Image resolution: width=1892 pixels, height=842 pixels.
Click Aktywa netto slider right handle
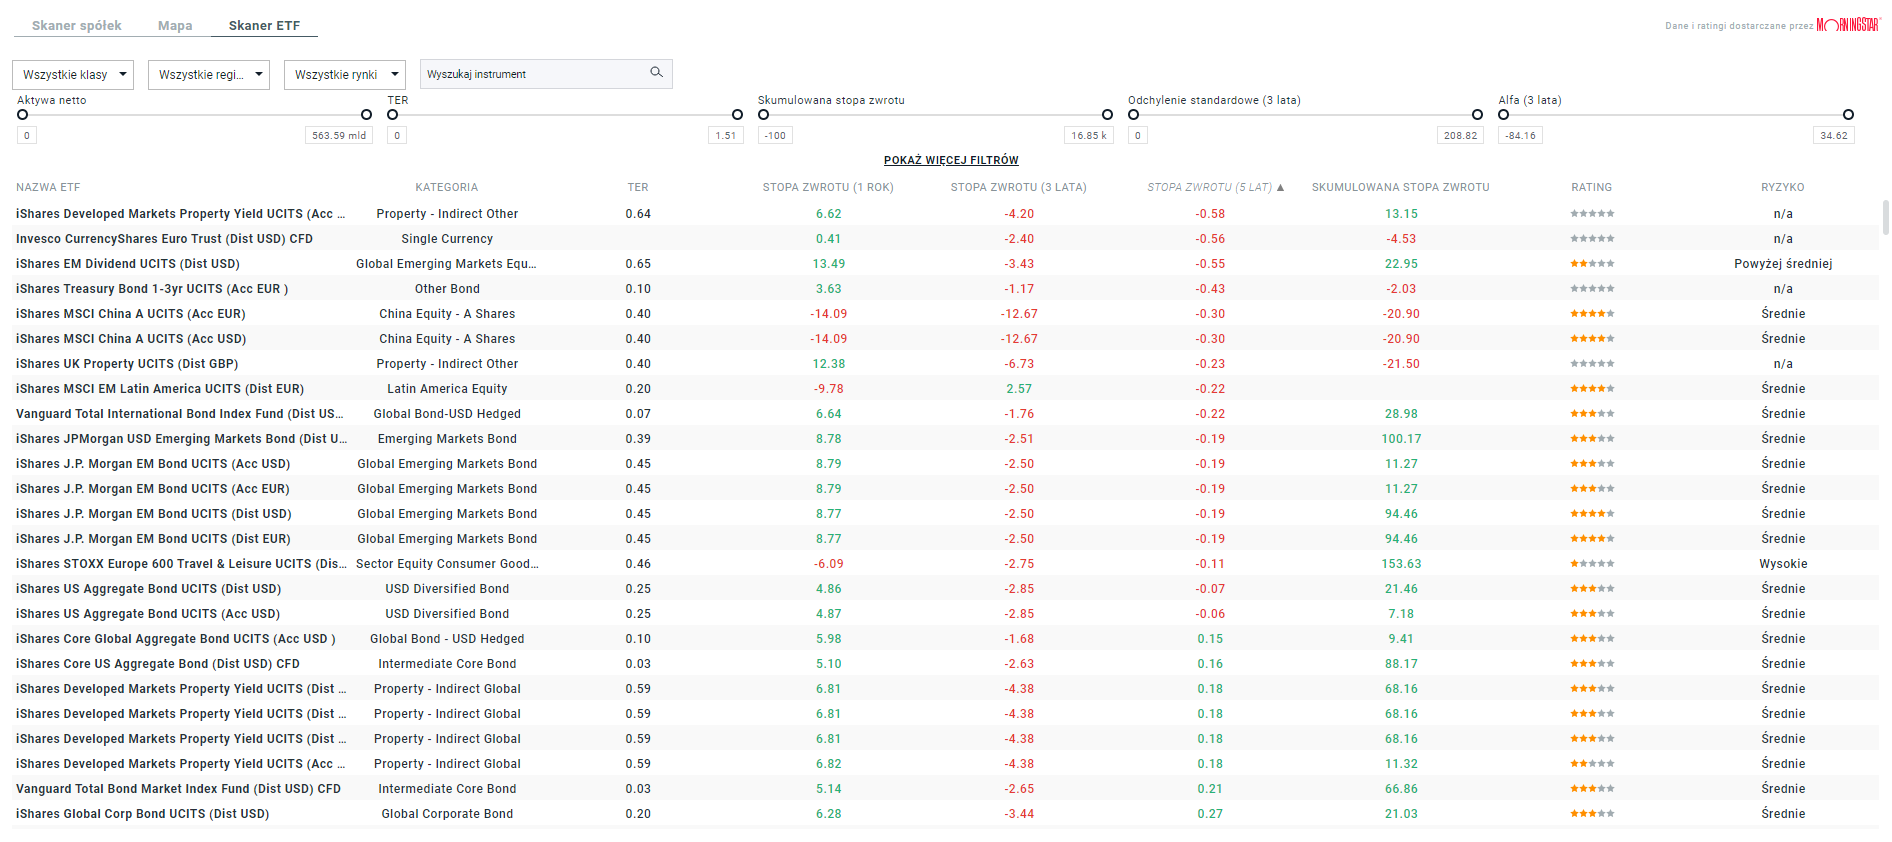click(x=366, y=115)
